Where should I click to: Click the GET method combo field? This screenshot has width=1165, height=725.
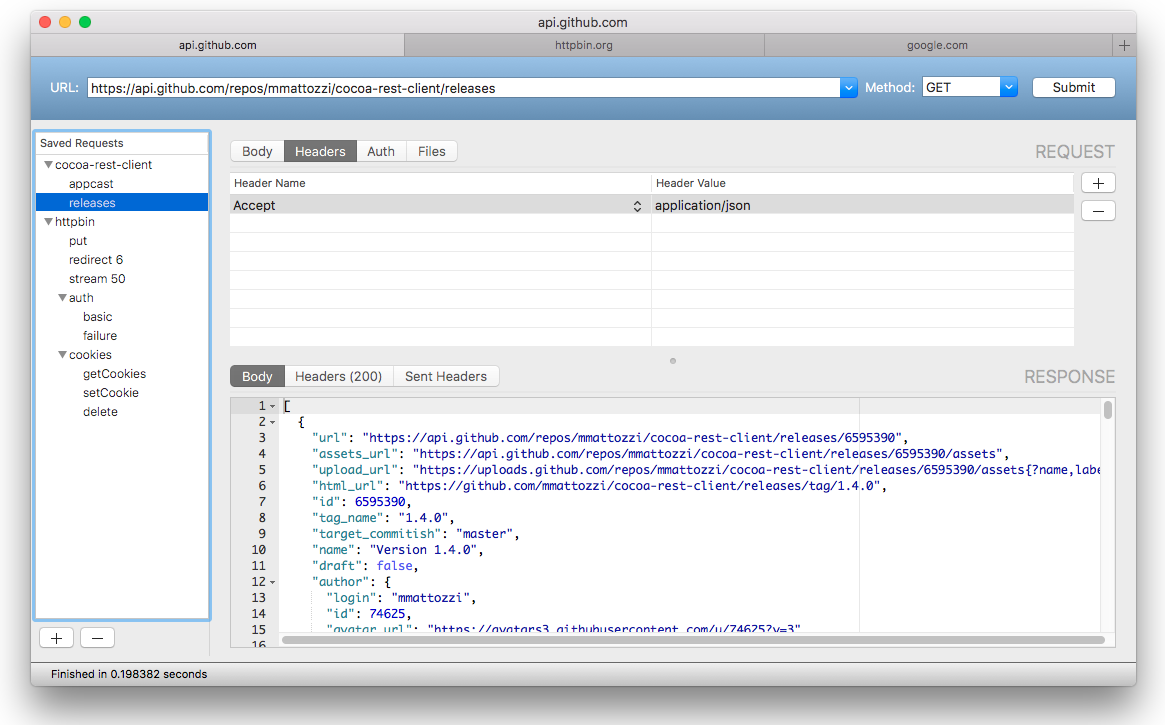pos(961,88)
